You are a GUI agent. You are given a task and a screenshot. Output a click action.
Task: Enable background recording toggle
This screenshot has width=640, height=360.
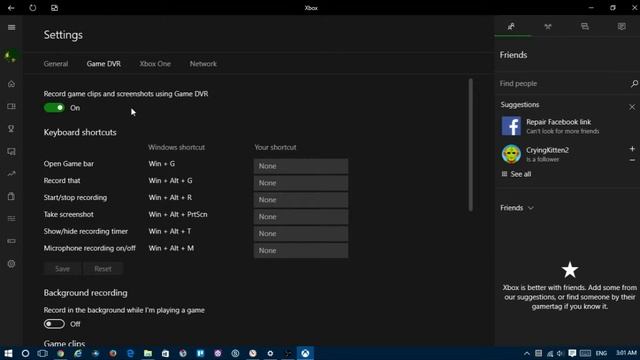click(54, 324)
